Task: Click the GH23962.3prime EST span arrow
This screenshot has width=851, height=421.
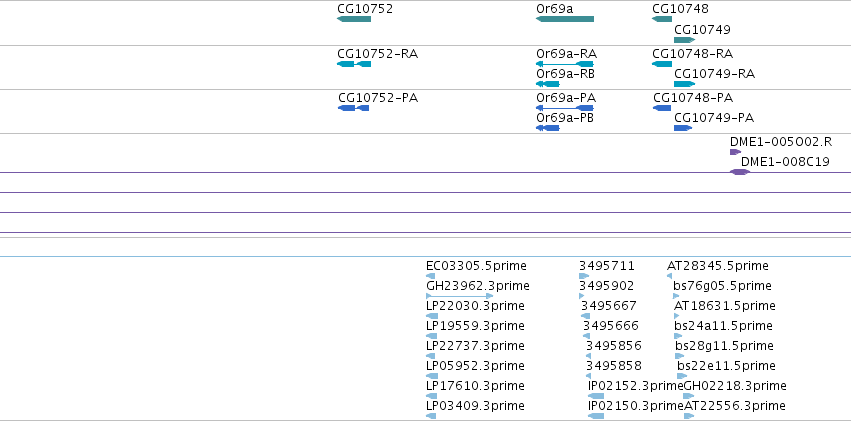Action: pyautogui.click(x=460, y=296)
